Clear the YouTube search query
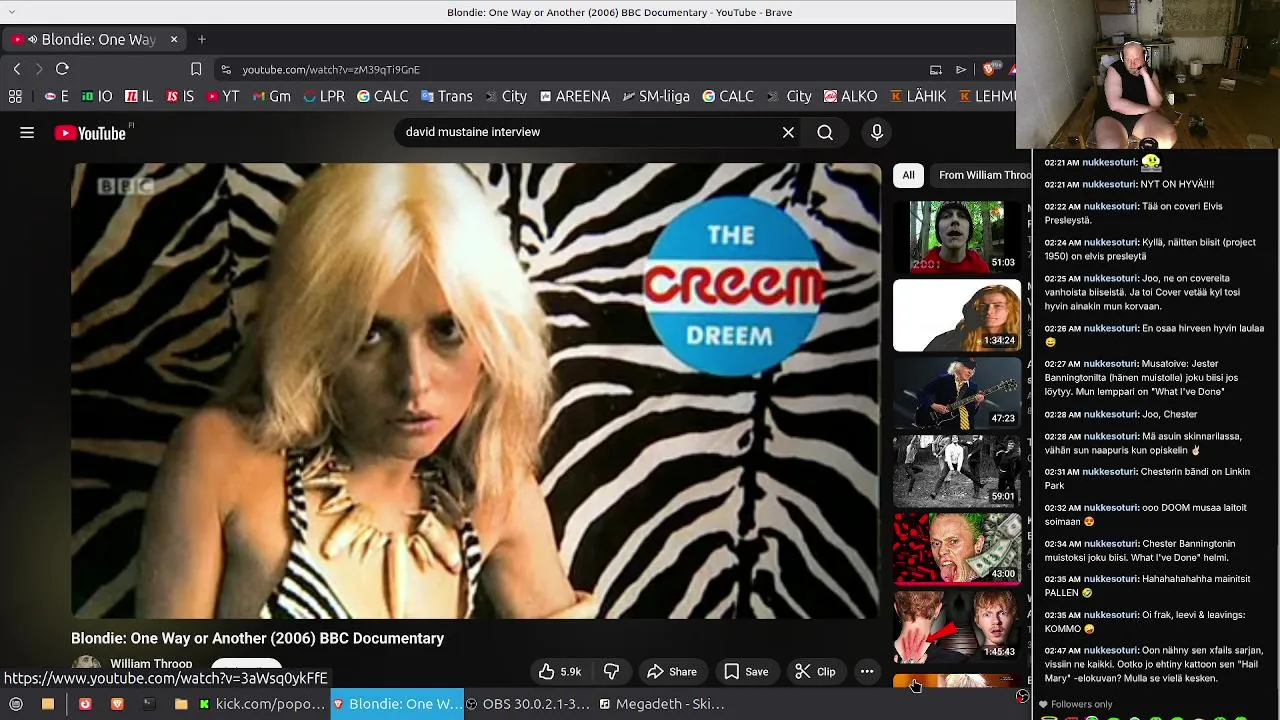Screen dimensions: 1280x720 [788, 132]
